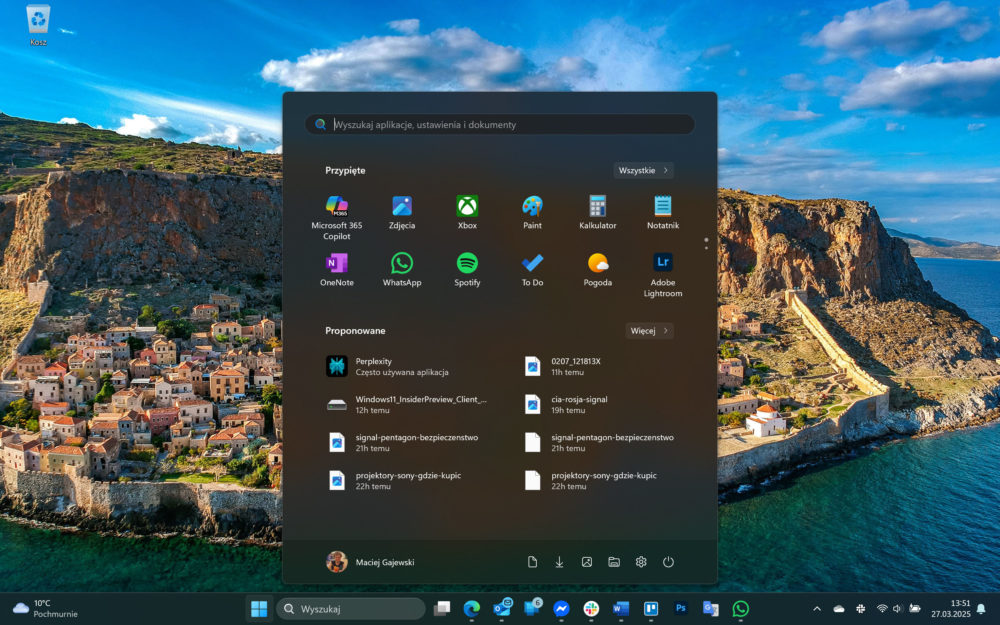Open Google Translate taskbar icon
Screen dimensions: 1000x625
tap(710, 609)
